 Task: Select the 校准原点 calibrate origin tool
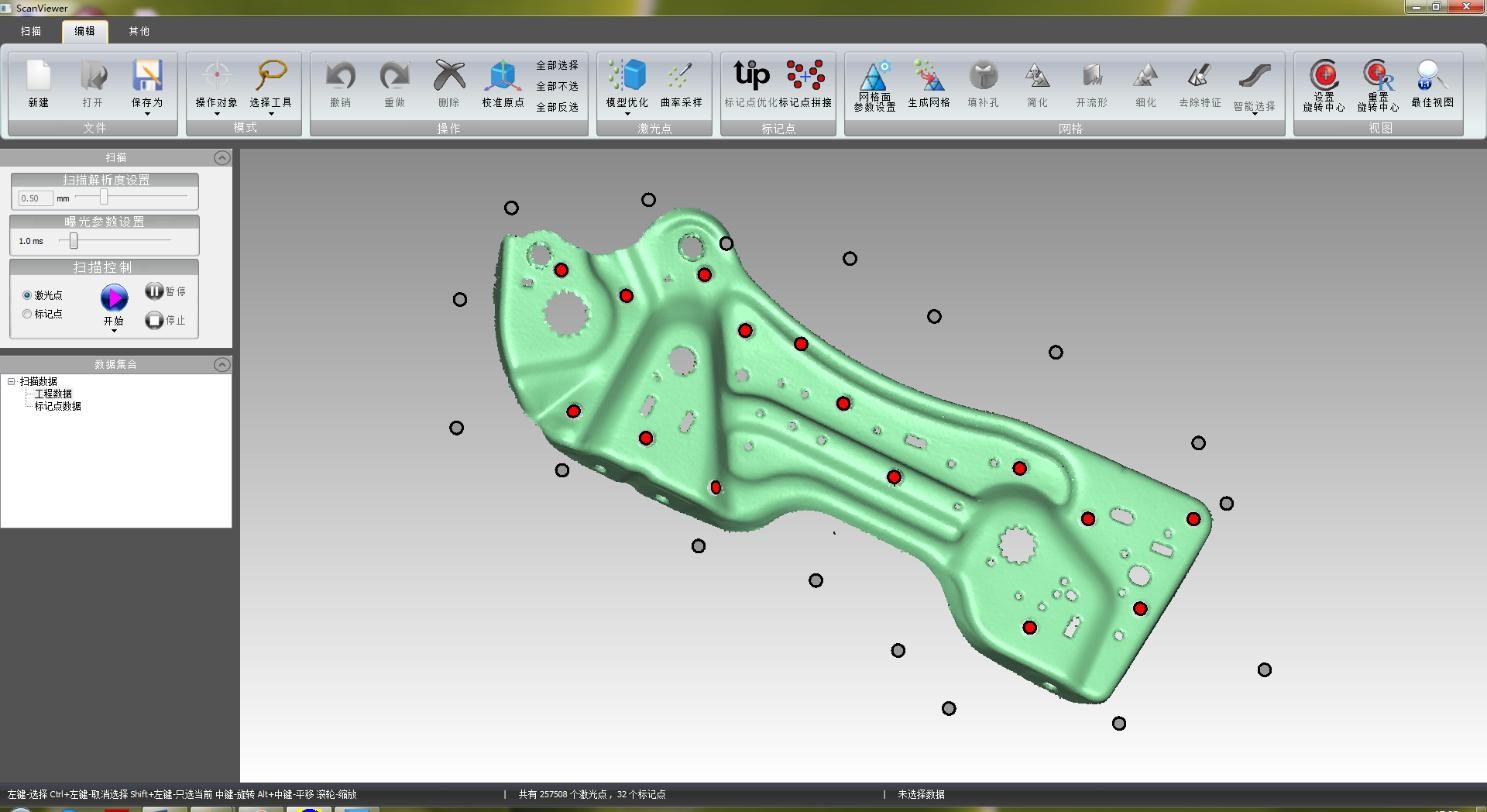point(502,77)
